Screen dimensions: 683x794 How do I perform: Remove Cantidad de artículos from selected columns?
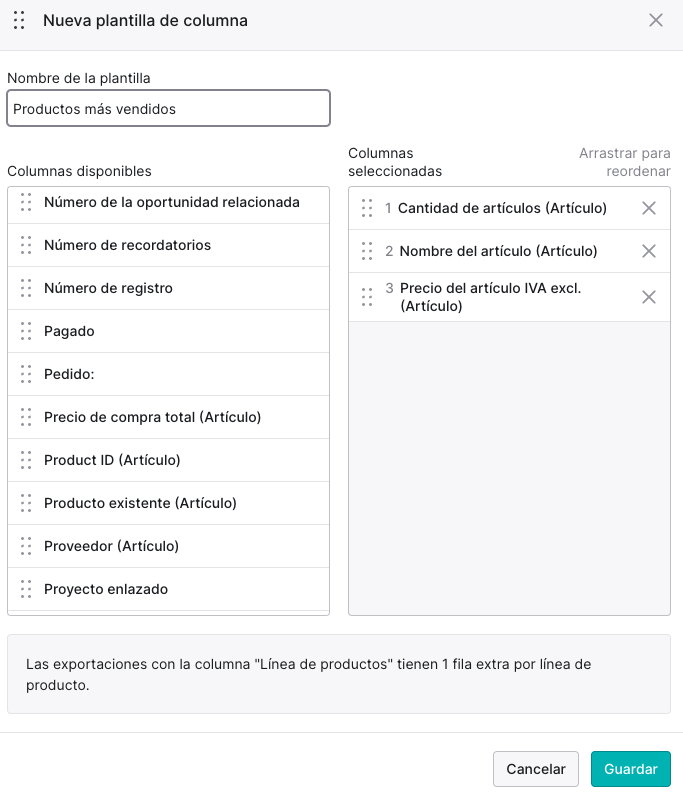649,208
